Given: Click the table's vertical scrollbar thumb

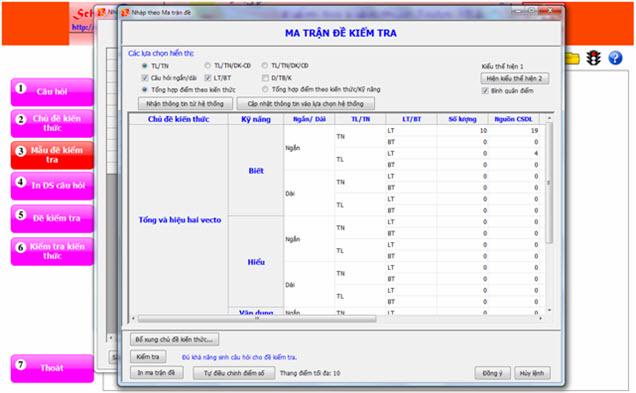Looking at the screenshot, I should (x=549, y=183).
